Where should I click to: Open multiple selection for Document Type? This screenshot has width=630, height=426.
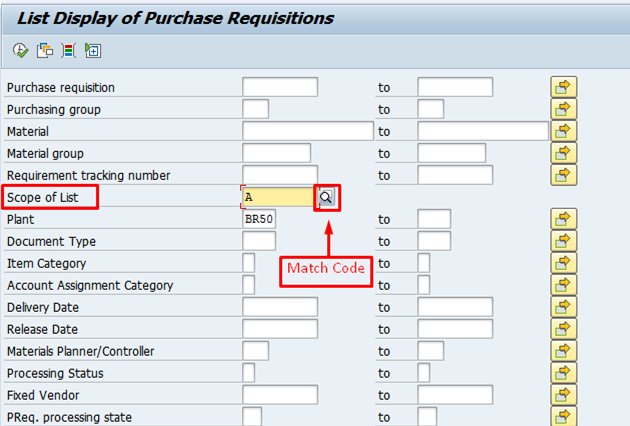pyautogui.click(x=564, y=241)
